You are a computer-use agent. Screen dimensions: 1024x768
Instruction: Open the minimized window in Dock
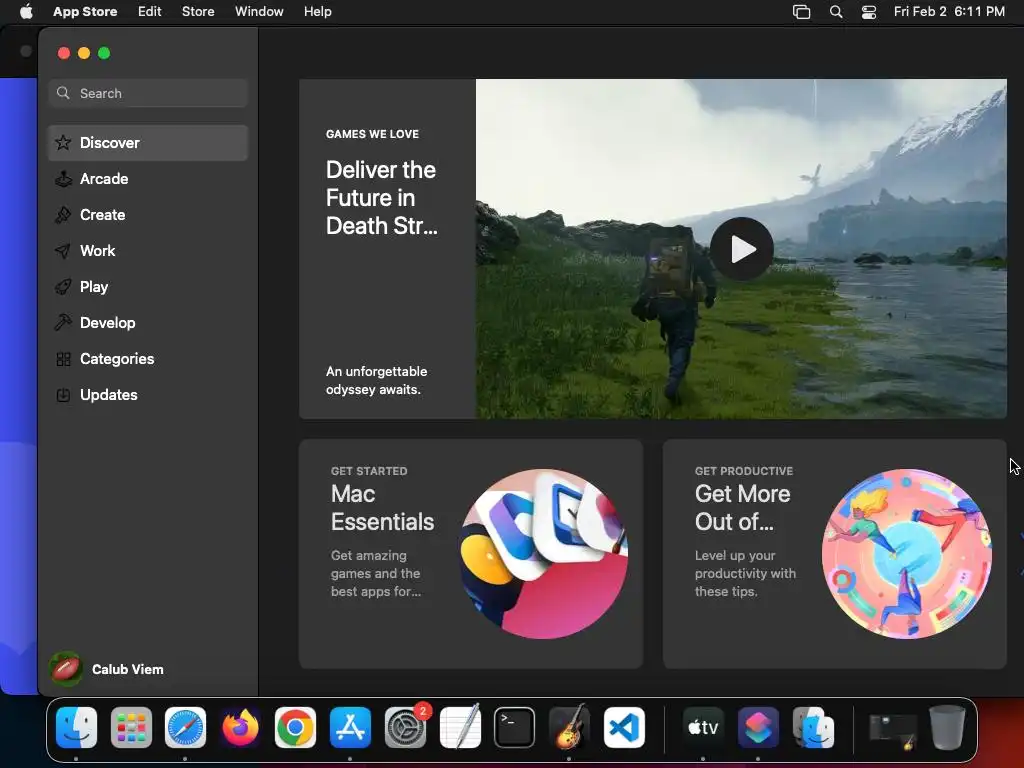tap(893, 731)
